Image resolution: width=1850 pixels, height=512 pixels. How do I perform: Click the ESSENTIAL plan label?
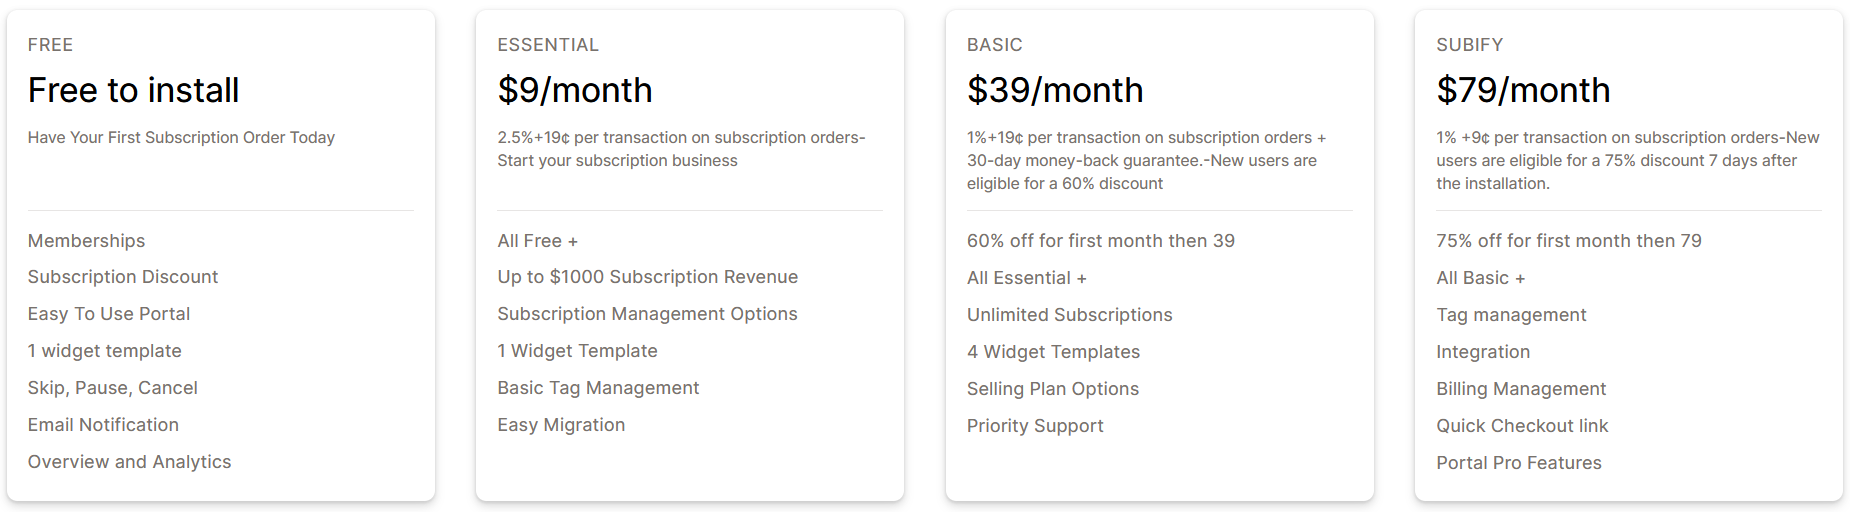coord(548,45)
